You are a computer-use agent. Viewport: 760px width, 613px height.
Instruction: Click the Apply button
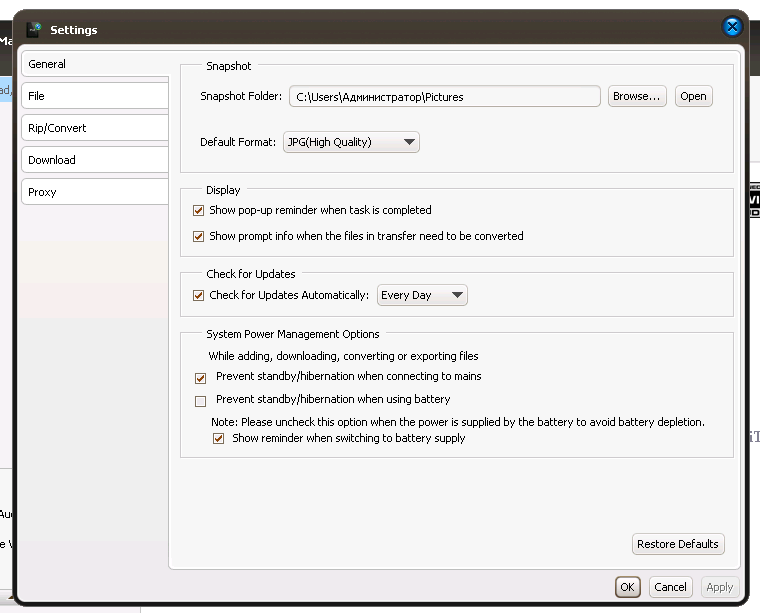pyautogui.click(x=720, y=587)
